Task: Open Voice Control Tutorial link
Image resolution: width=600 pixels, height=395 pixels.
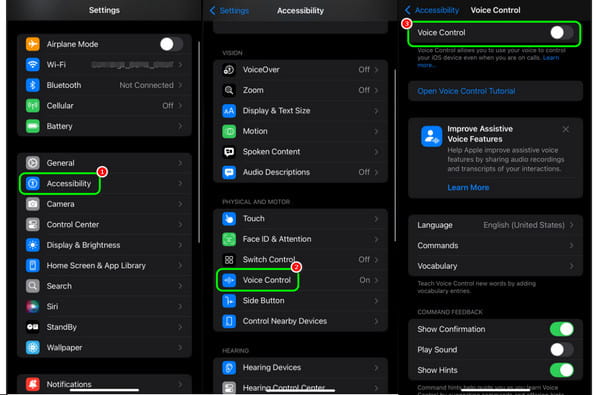Action: pos(466,91)
